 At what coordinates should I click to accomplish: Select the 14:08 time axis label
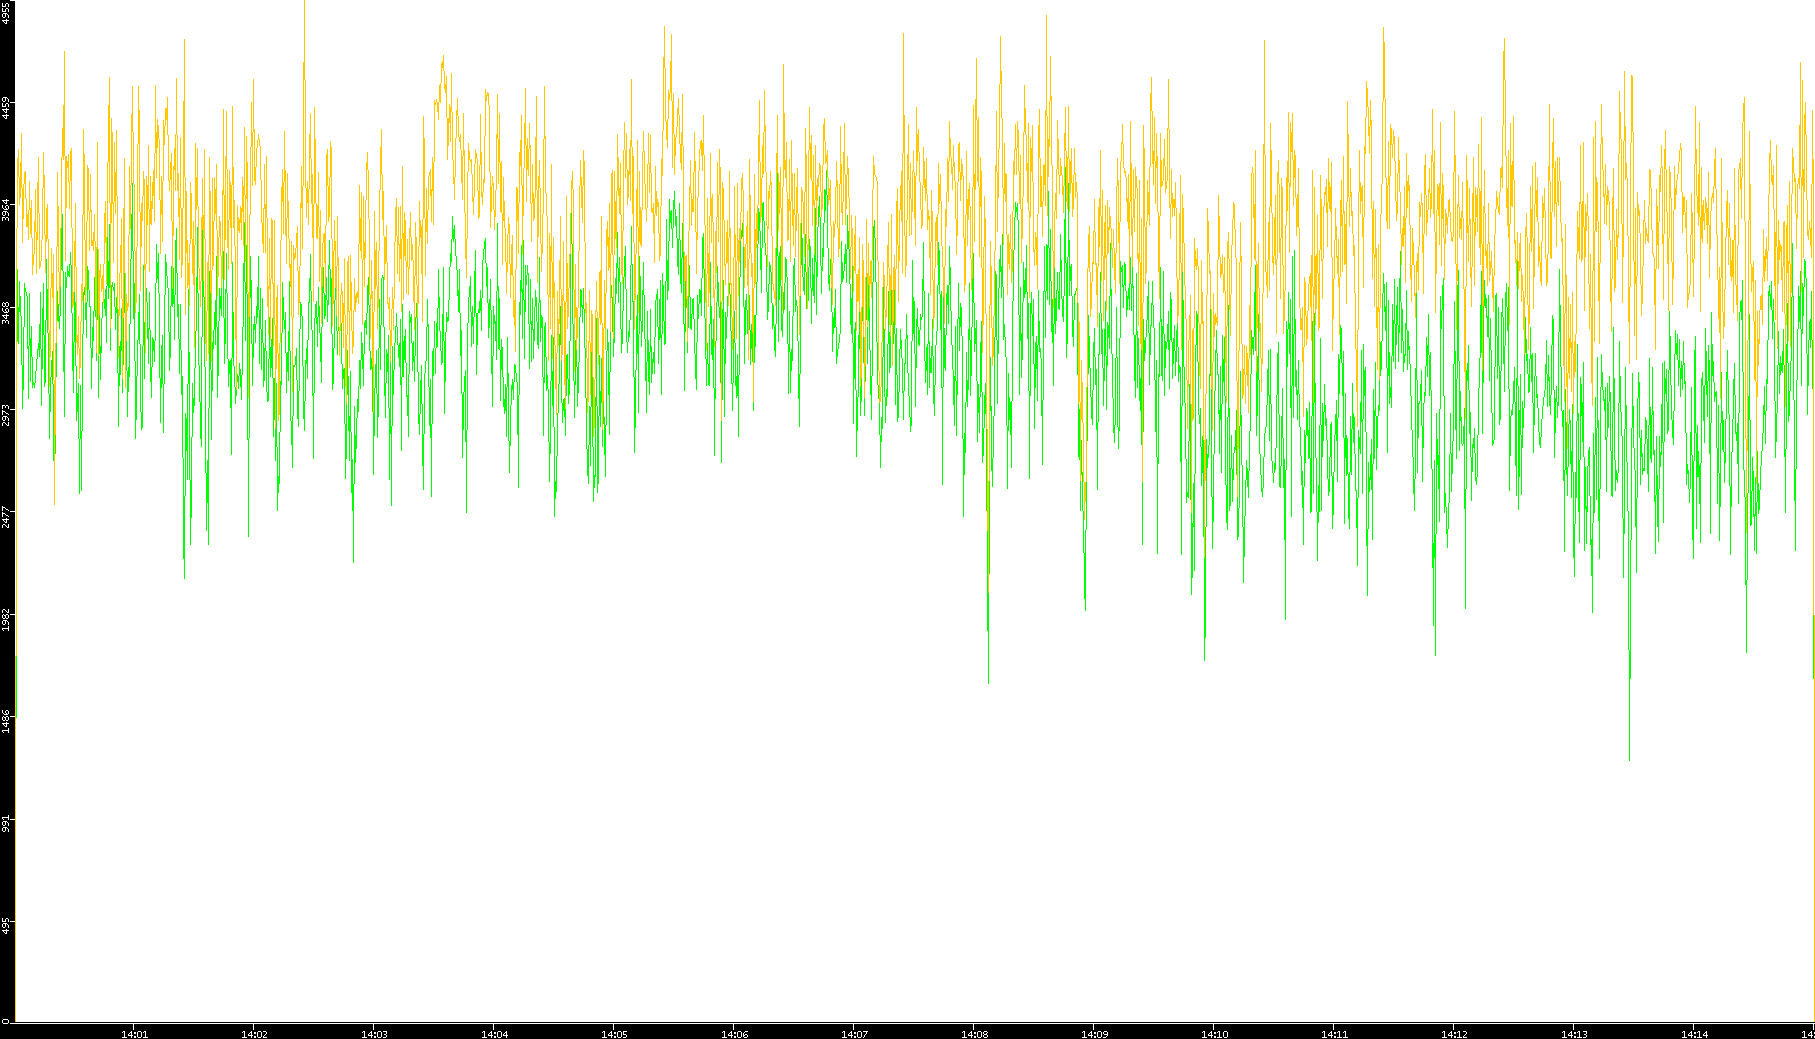974,1034
